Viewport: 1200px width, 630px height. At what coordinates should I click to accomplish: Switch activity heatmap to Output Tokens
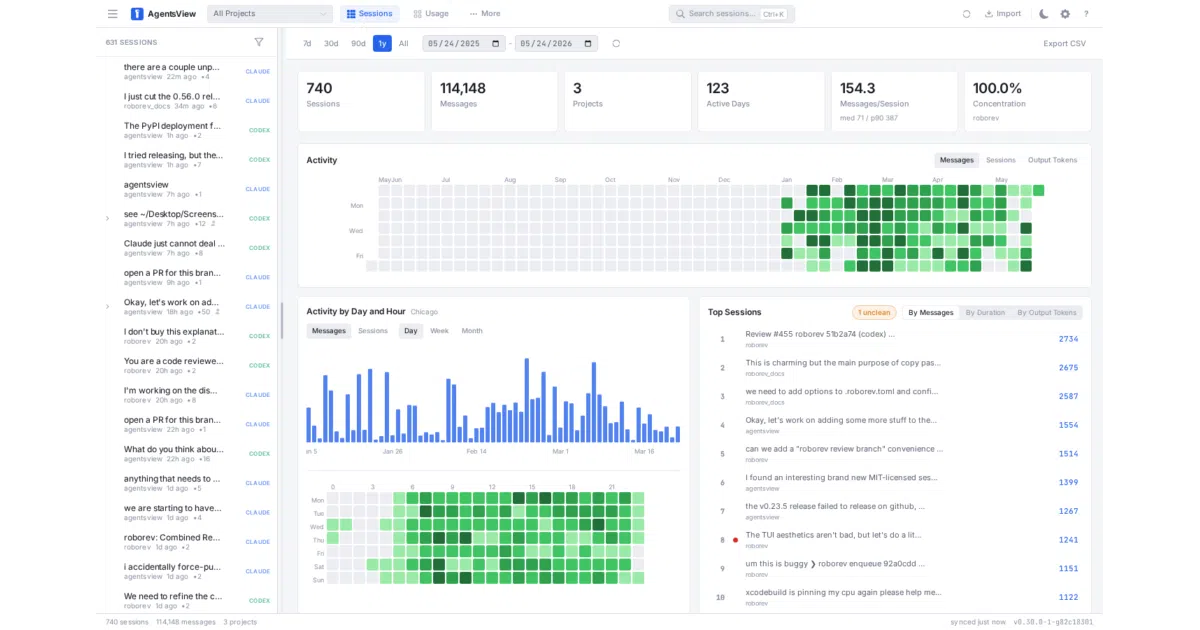pyautogui.click(x=1053, y=160)
